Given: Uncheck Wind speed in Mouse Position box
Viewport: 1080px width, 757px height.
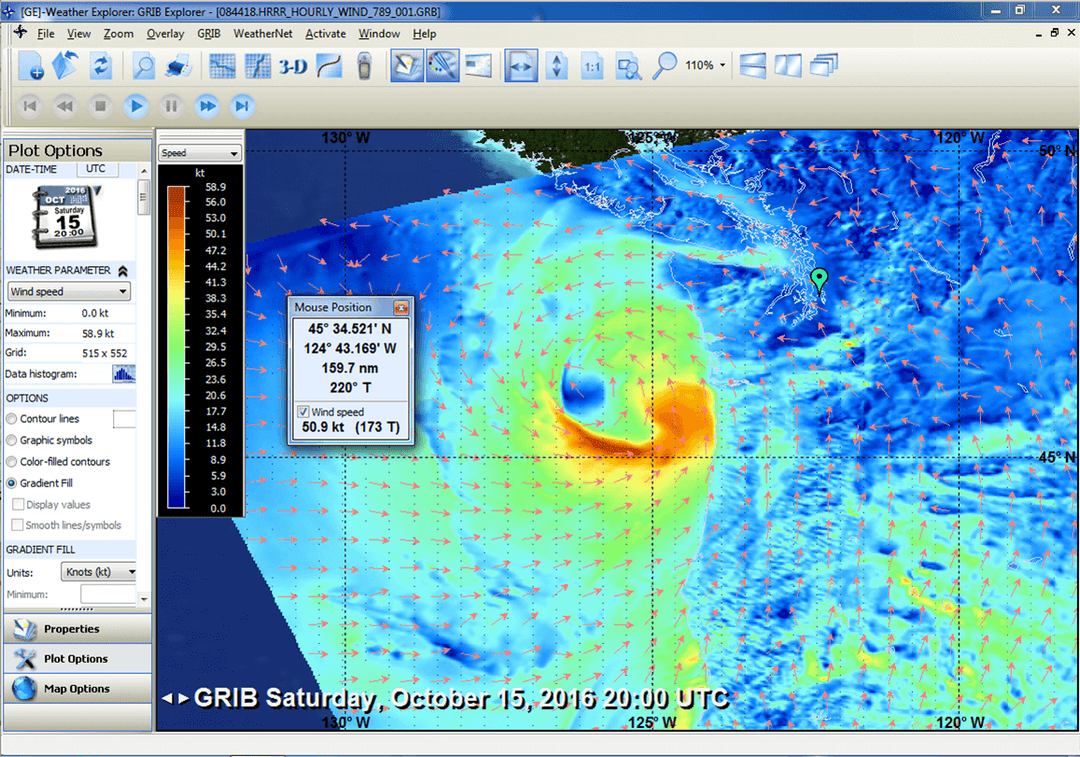Looking at the screenshot, I should pyautogui.click(x=303, y=412).
